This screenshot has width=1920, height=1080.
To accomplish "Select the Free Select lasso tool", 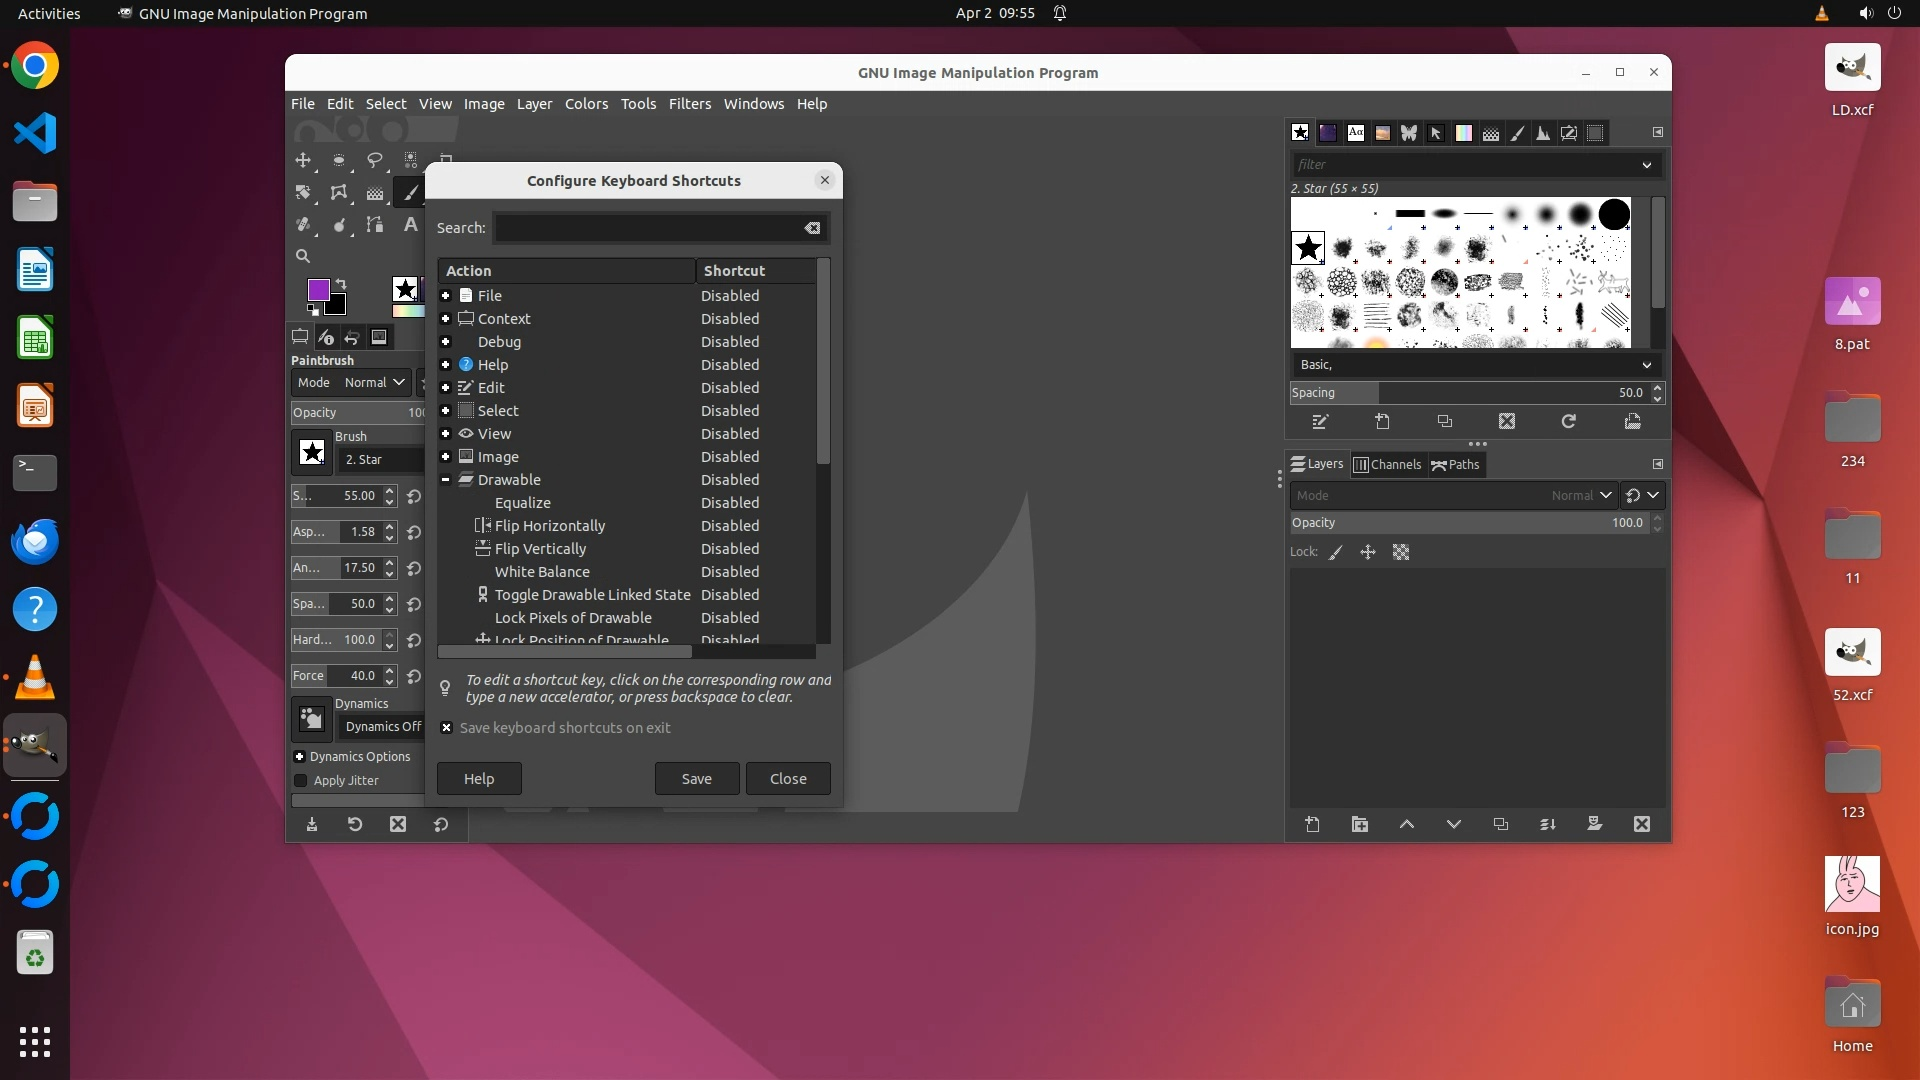I will tap(375, 160).
